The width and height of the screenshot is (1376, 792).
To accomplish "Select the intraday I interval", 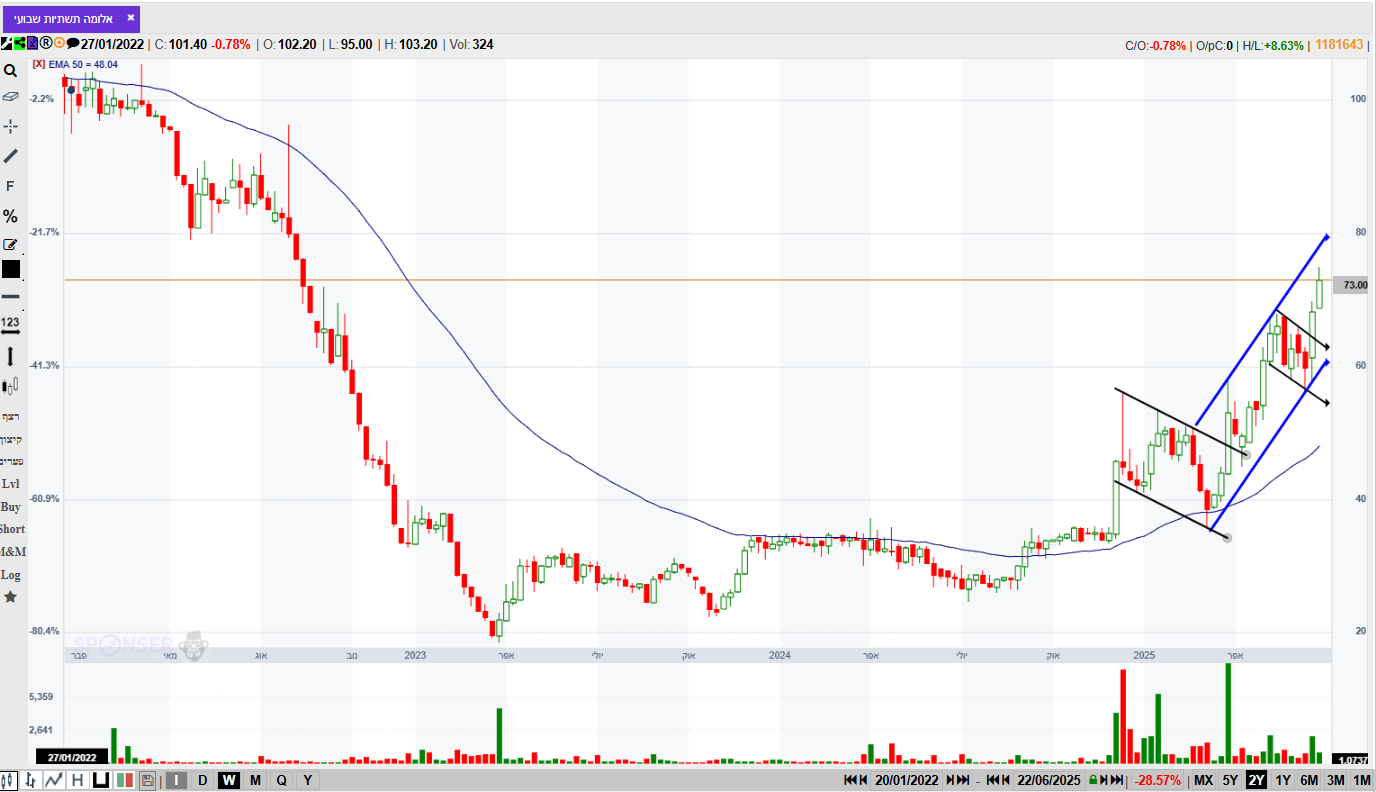I will 176,780.
